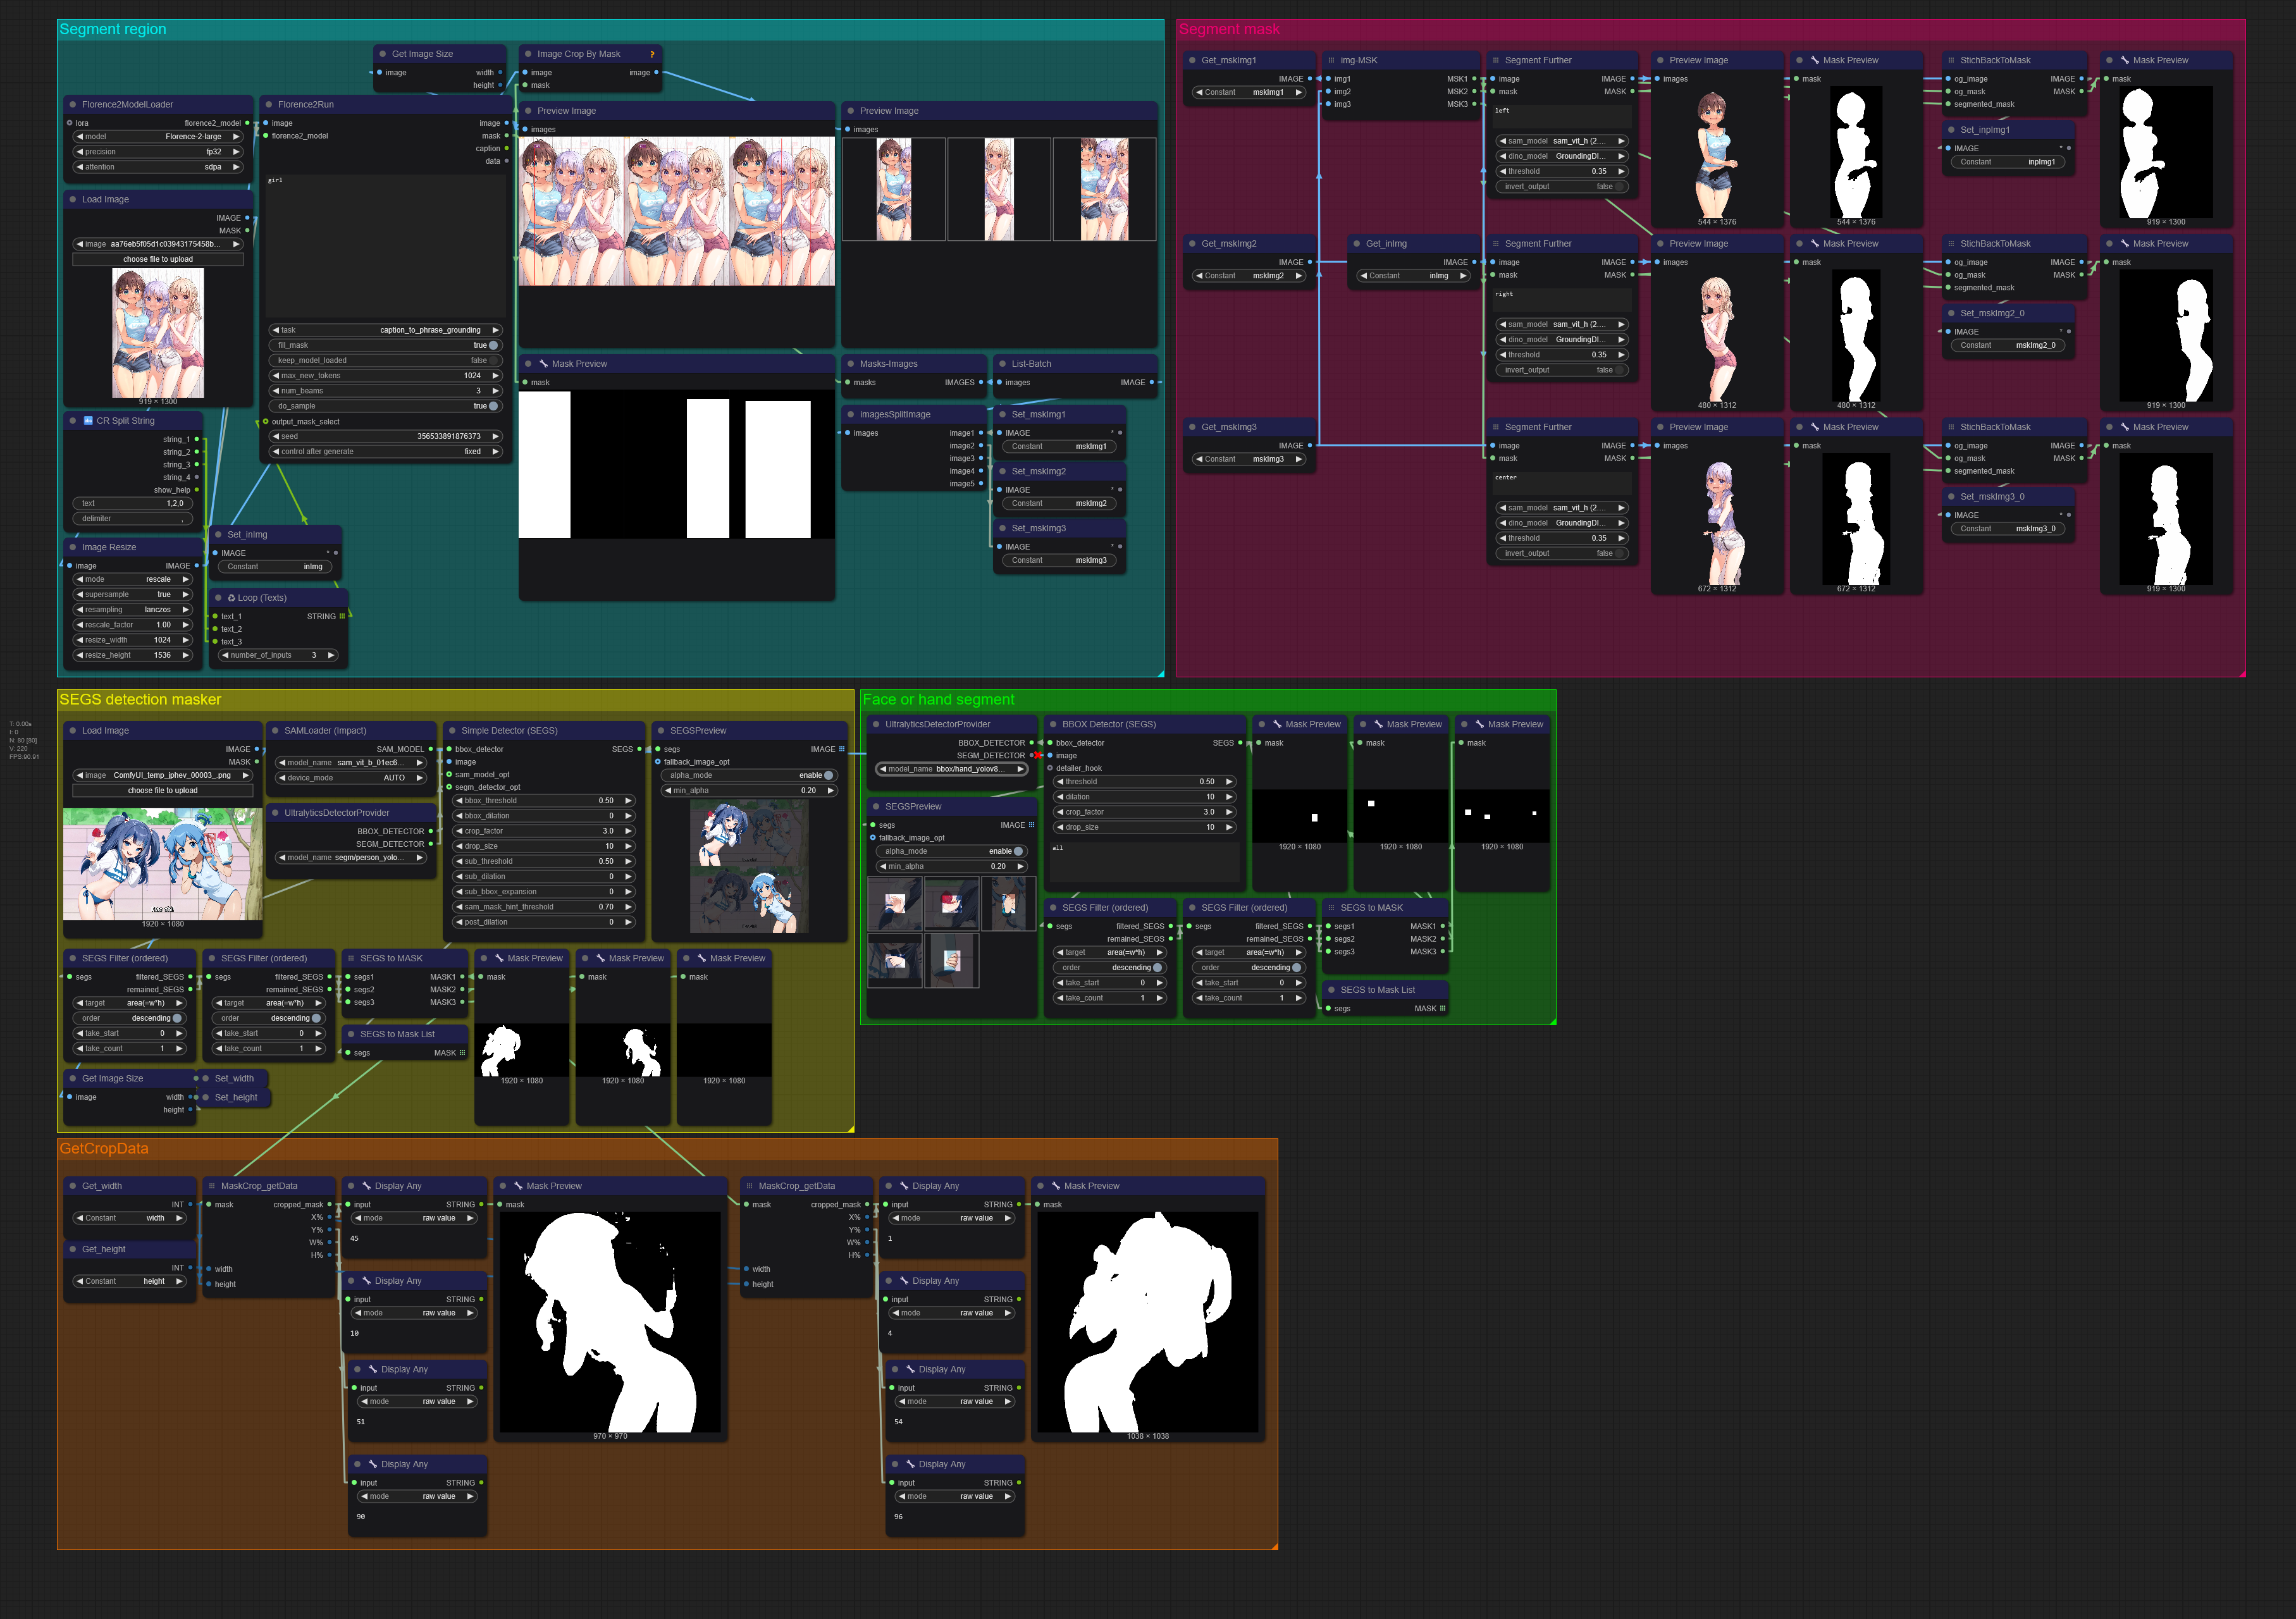Enable keep_model_loaded in Florence2Run
This screenshot has height=1619, width=2296.
click(492, 360)
